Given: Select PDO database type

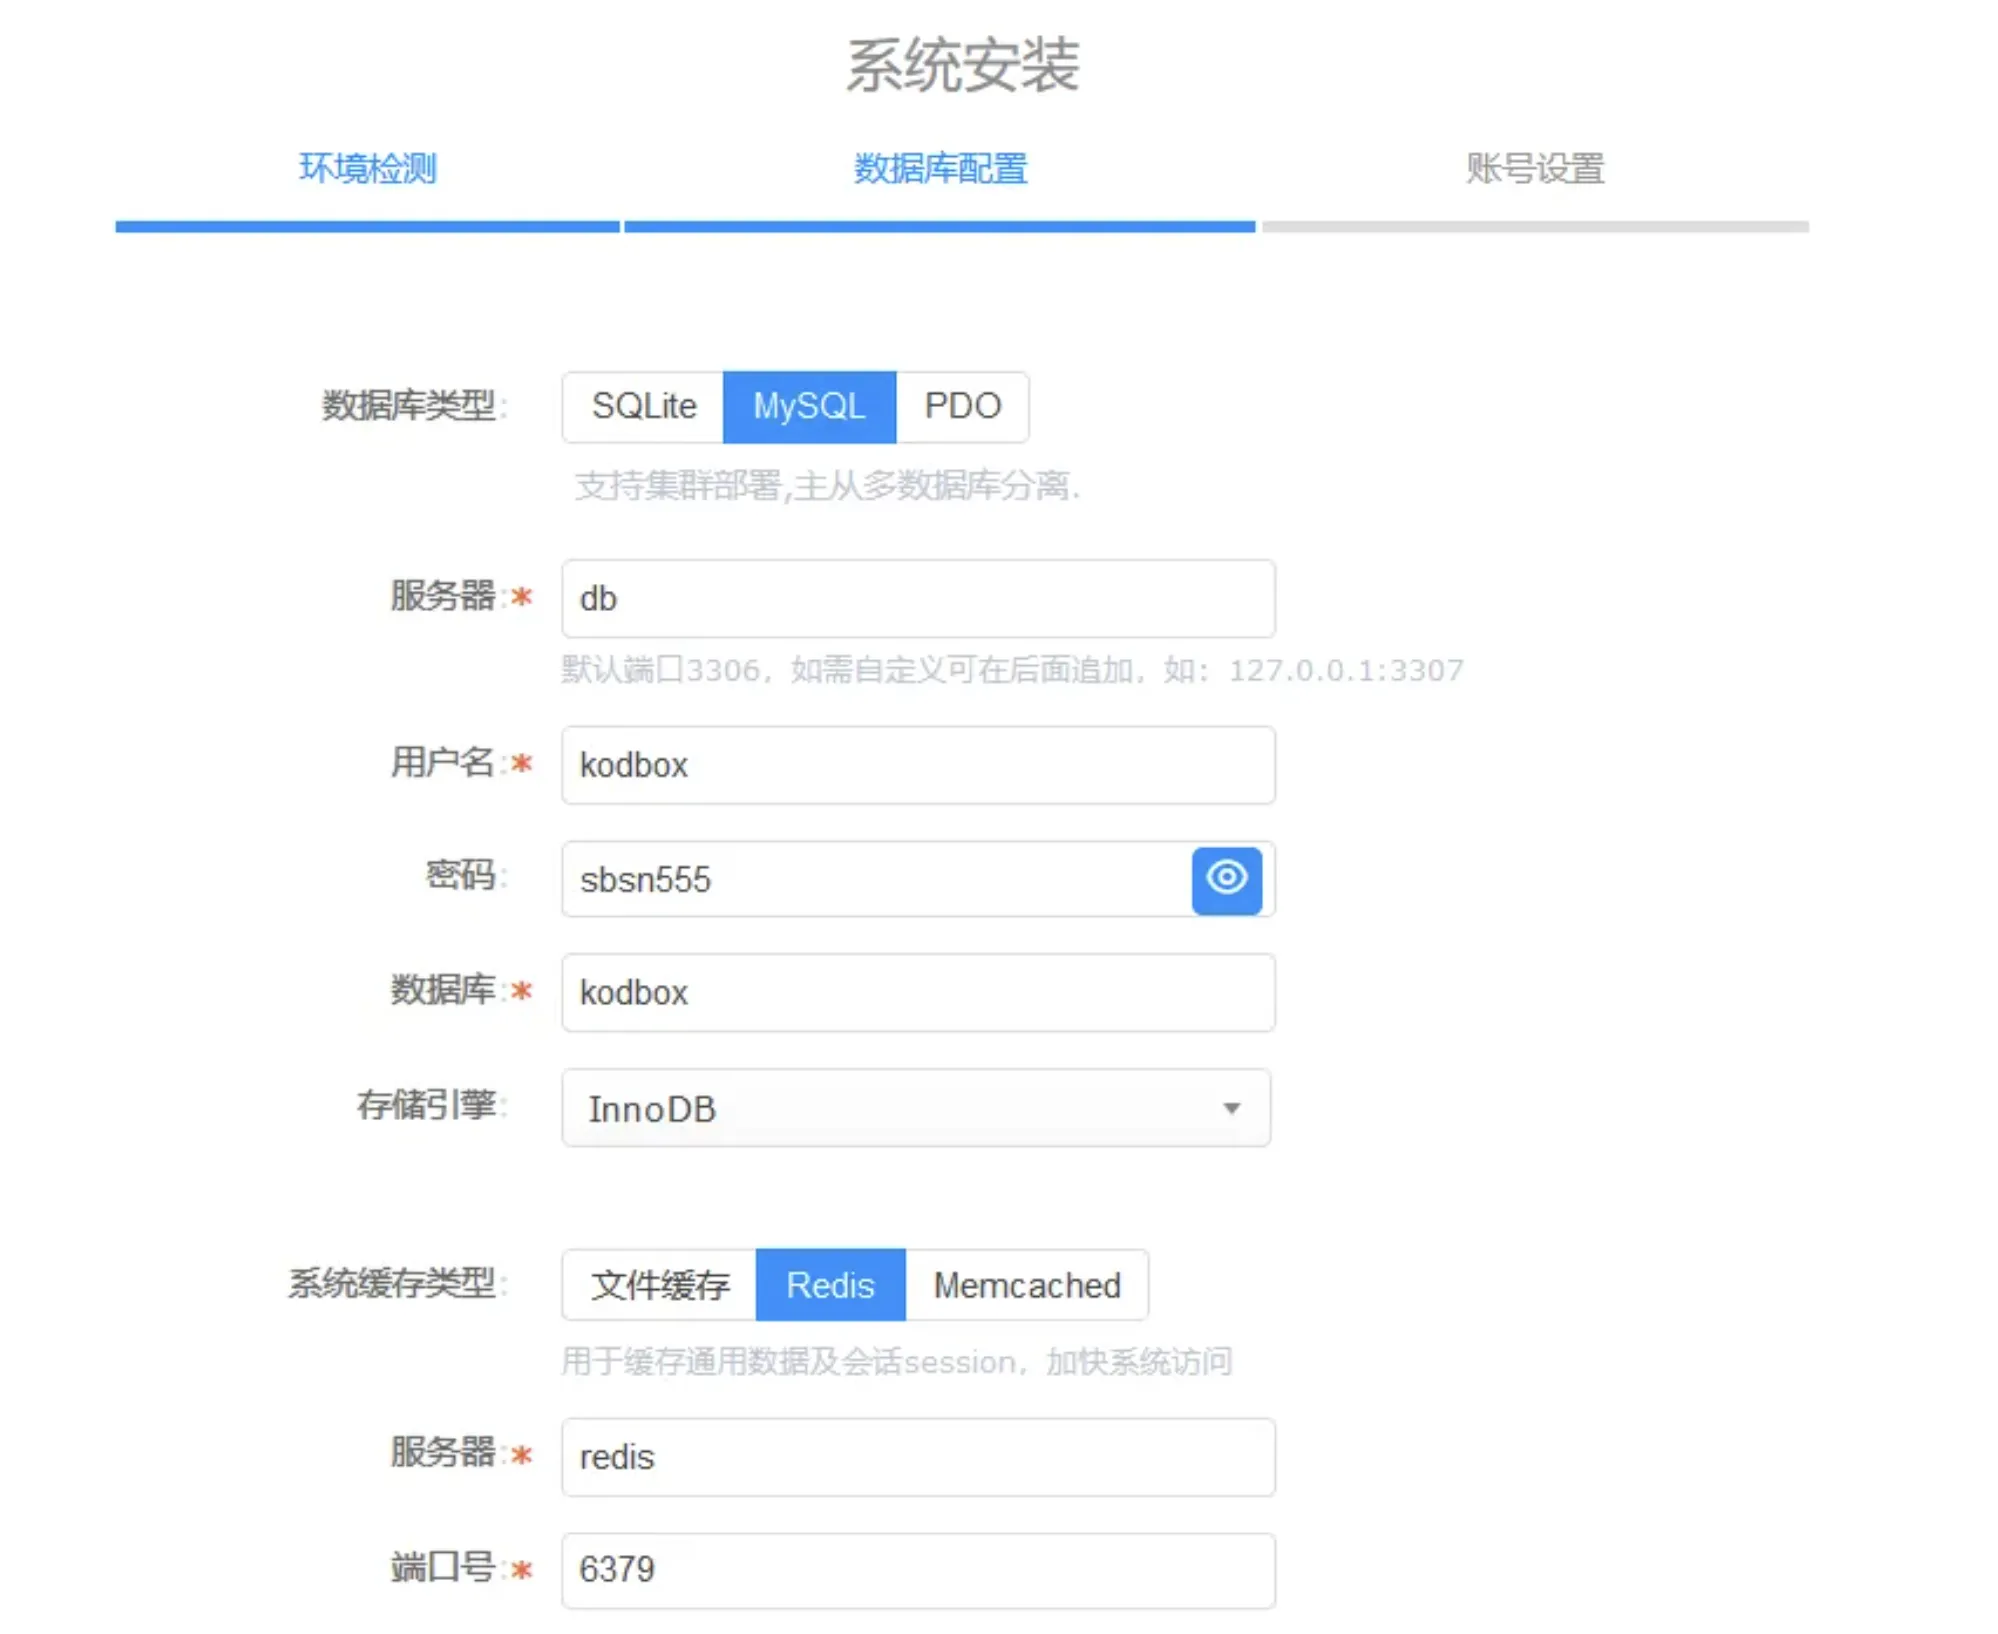Looking at the screenshot, I should coord(961,406).
